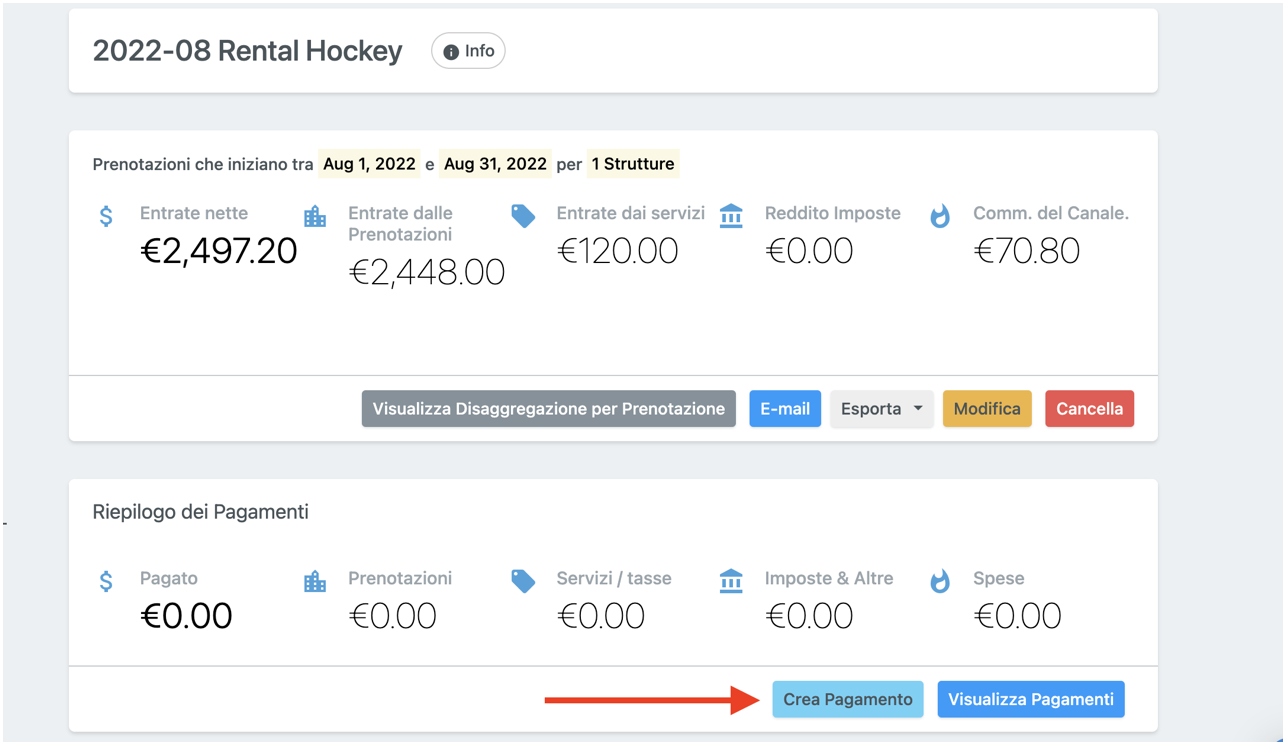Image resolution: width=1286 pixels, height=742 pixels.
Task: Click the dollar icon beside Pagato
Action: pos(106,581)
